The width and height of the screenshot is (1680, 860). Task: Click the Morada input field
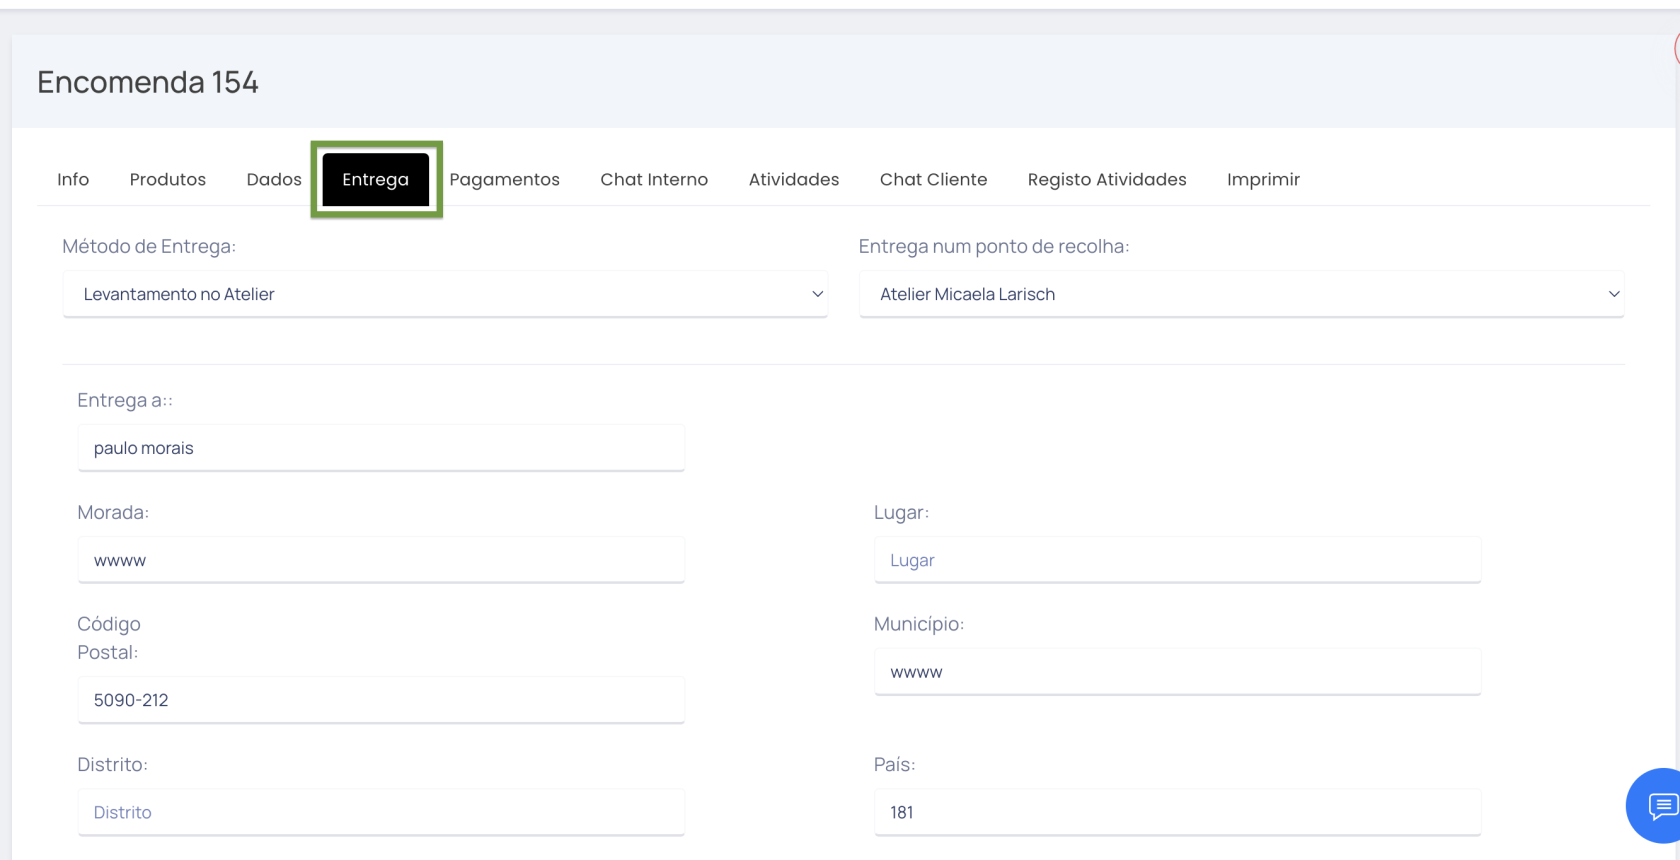pyautogui.click(x=381, y=560)
